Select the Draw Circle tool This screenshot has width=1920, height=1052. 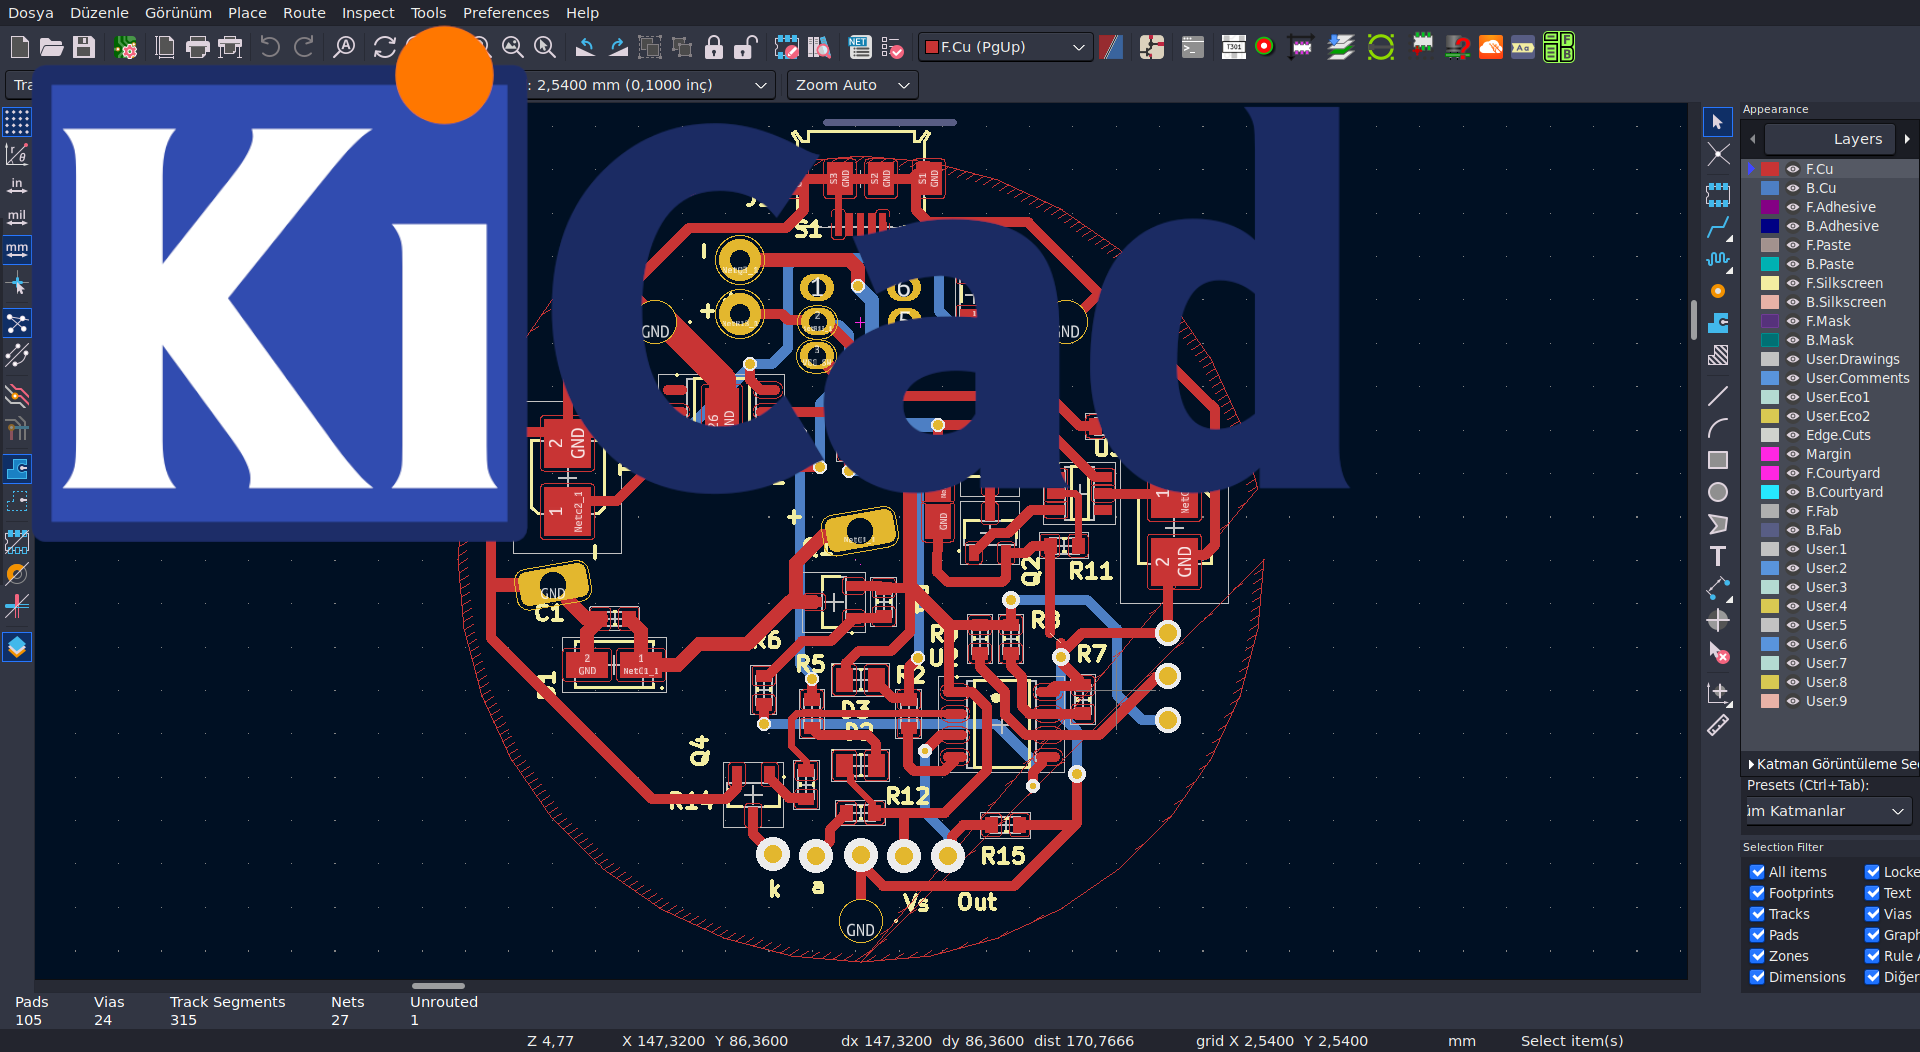click(1718, 492)
